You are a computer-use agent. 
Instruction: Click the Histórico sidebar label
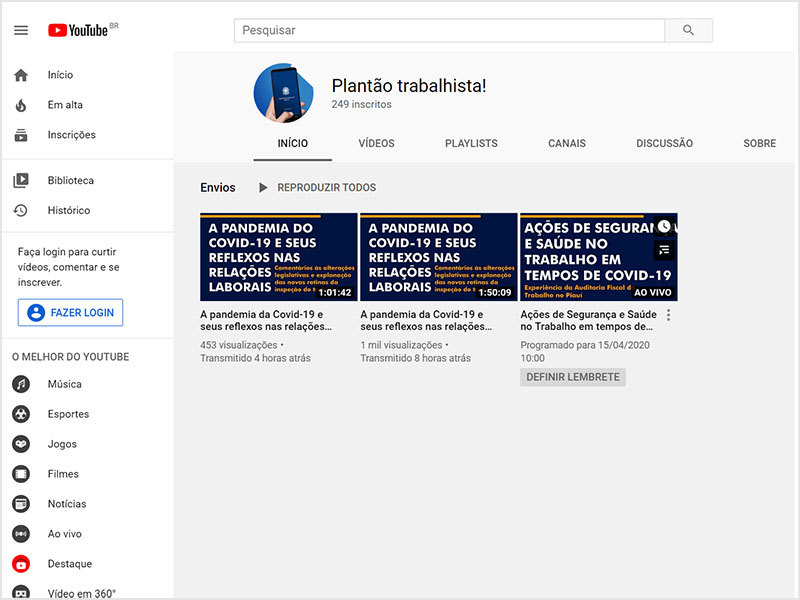point(69,210)
